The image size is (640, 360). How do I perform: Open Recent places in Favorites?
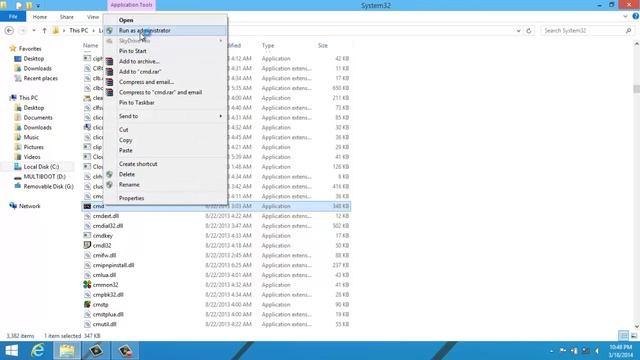coord(40,78)
